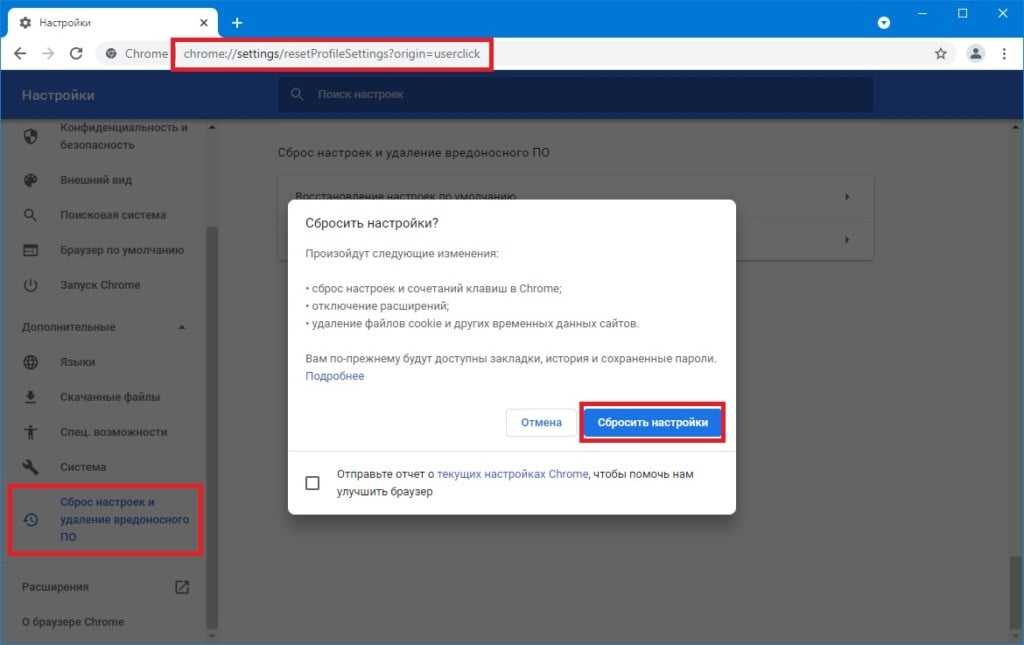
Task: Collapse the Дополнительные section
Action: [182, 327]
